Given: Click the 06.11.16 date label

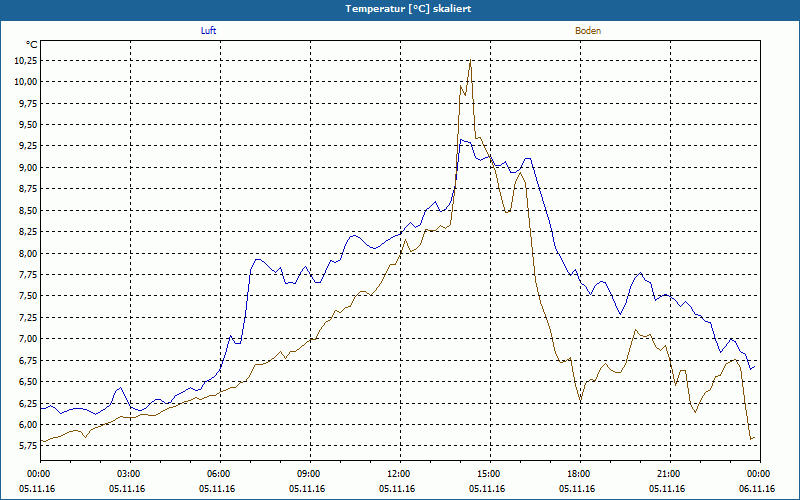Looking at the screenshot, I should [x=757, y=489].
